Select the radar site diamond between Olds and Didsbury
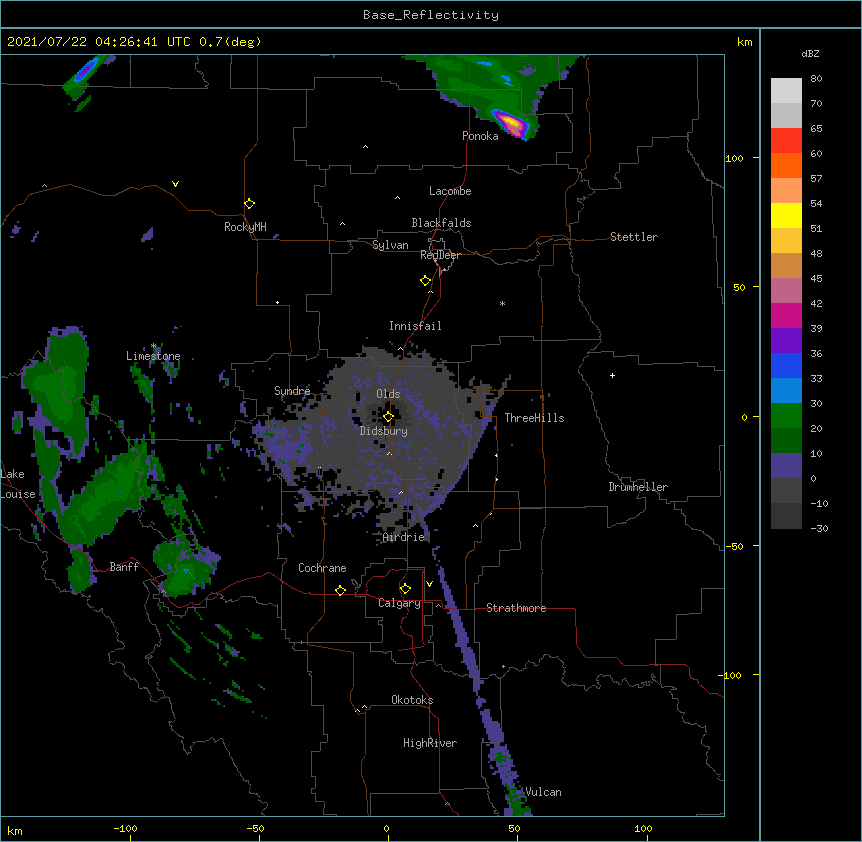This screenshot has width=862, height=842. click(389, 417)
